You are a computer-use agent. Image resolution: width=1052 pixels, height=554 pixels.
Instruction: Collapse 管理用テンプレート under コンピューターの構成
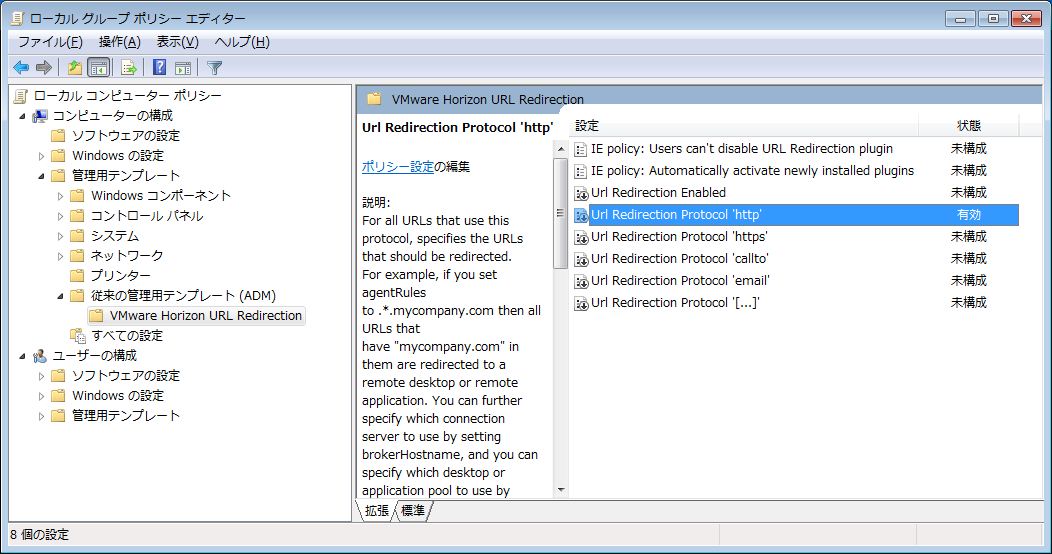[42, 176]
